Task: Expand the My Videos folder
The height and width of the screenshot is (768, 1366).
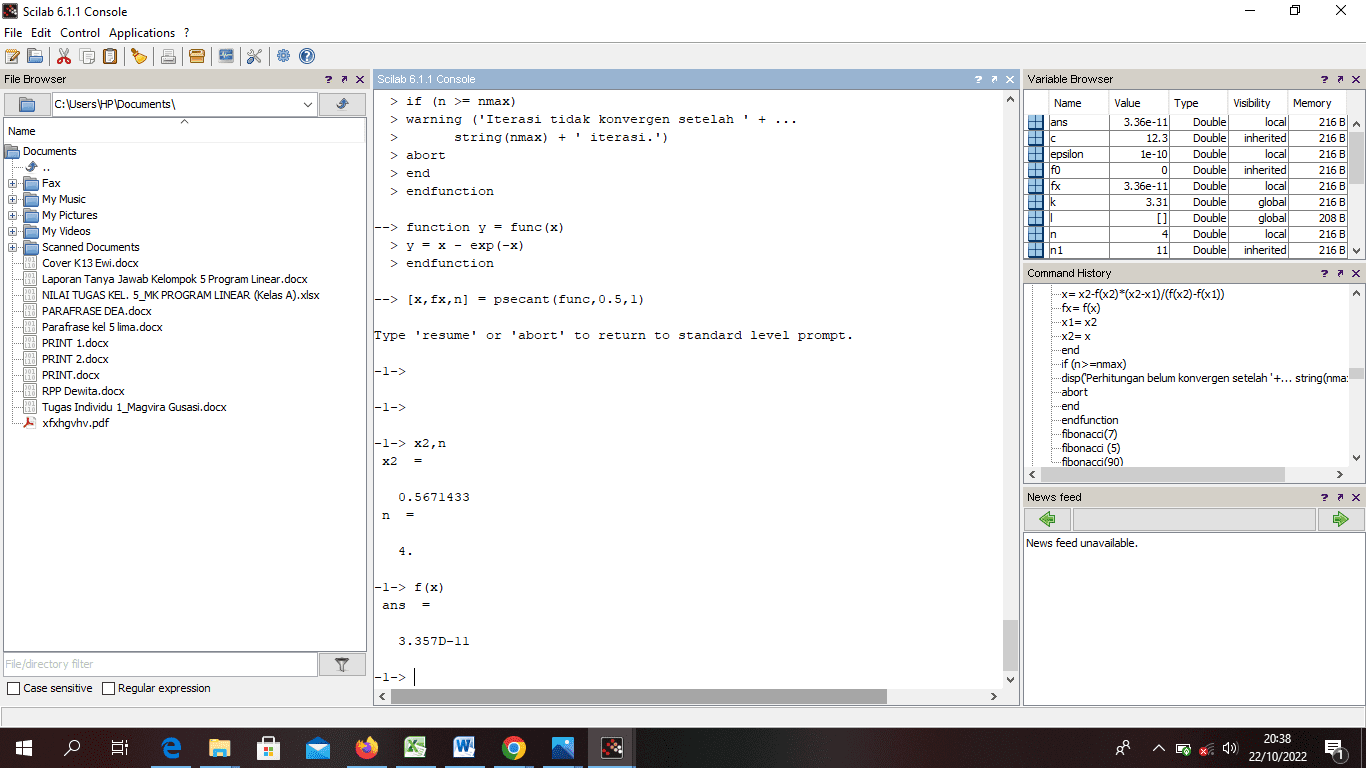Action: (12, 231)
